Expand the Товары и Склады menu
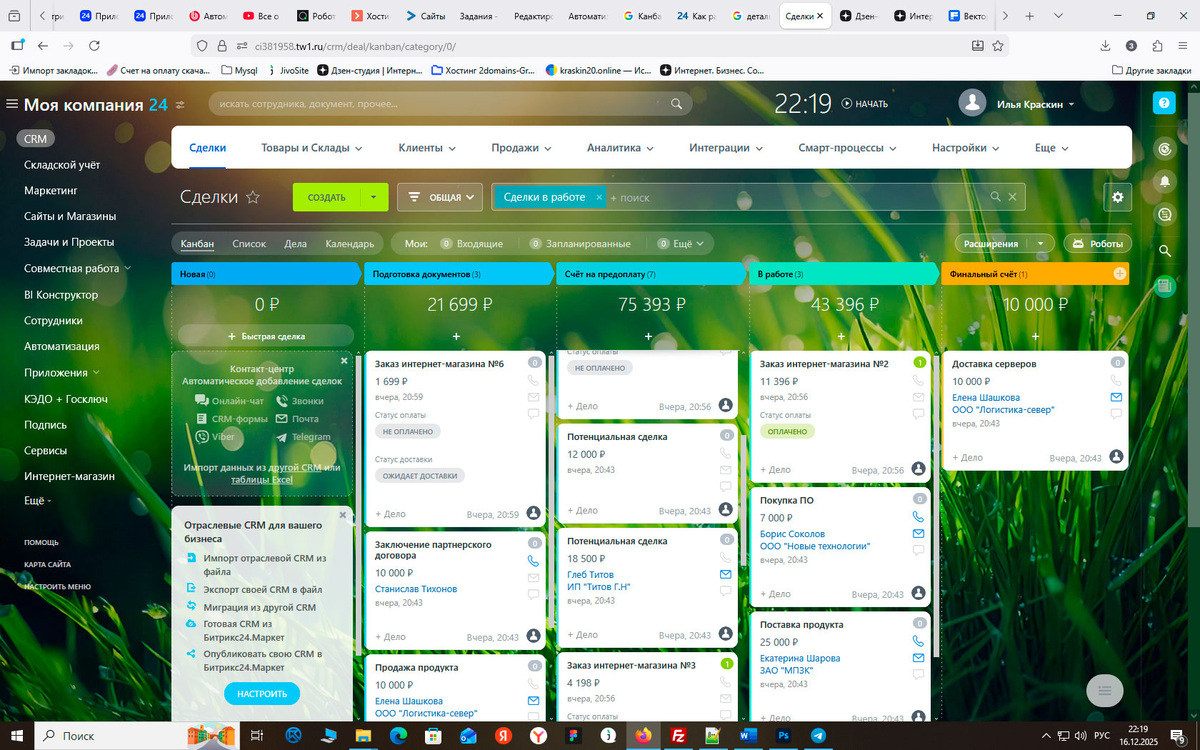Screen dimensions: 1200x750 coord(311,148)
